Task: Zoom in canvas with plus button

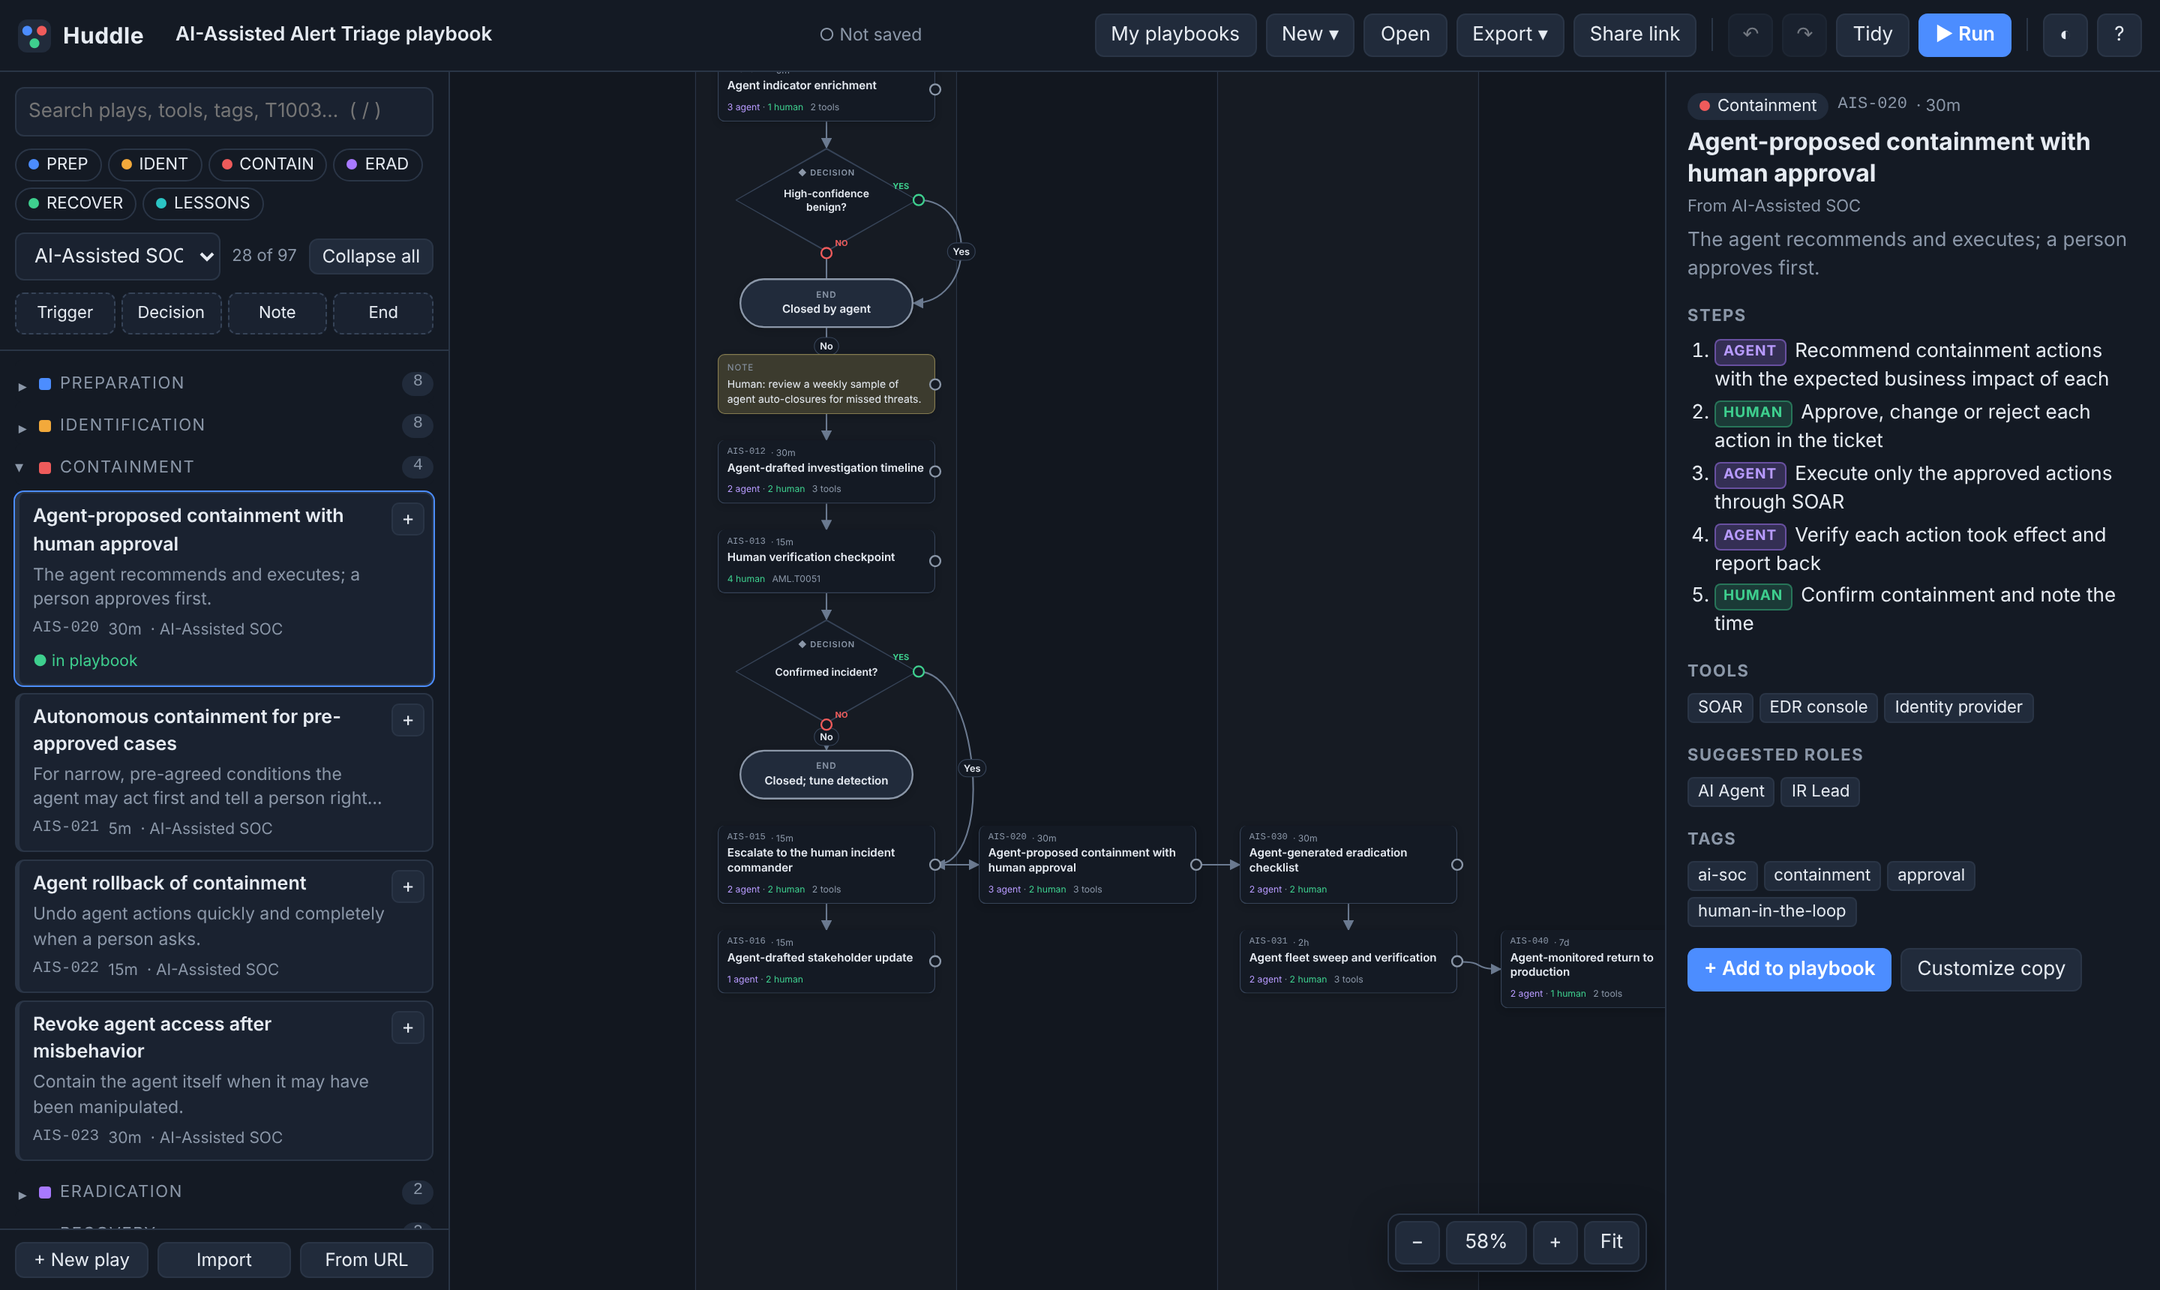Action: coord(1555,1242)
